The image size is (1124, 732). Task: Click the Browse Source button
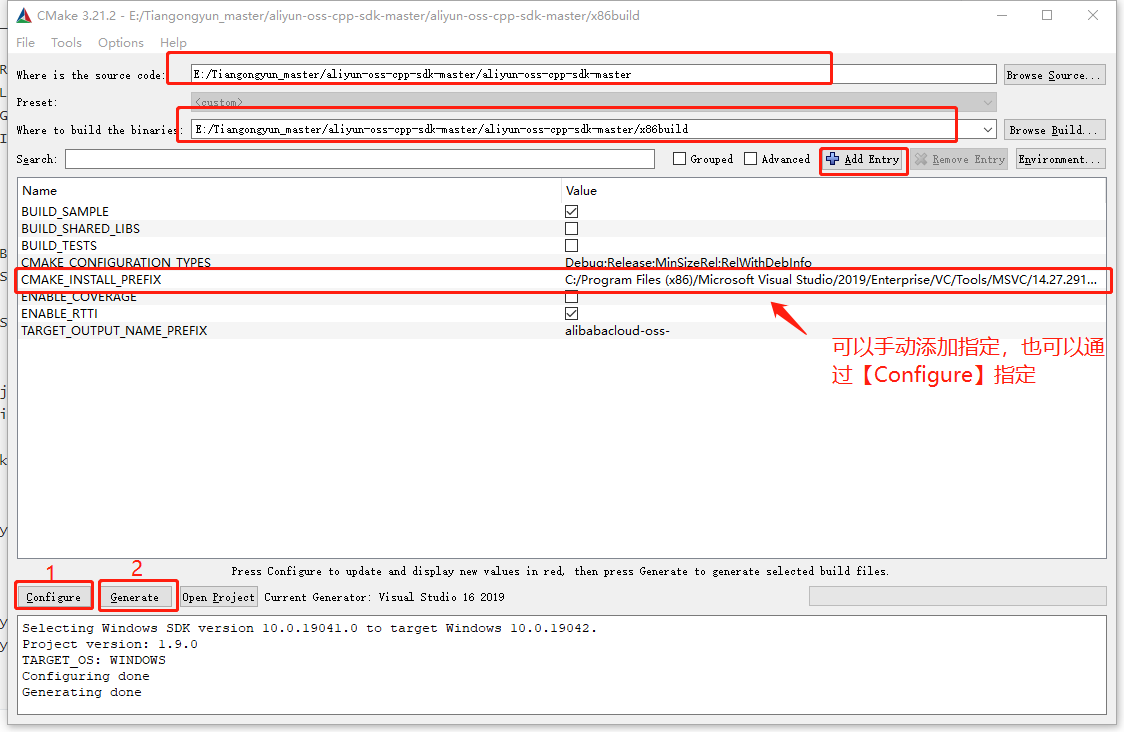[1054, 75]
